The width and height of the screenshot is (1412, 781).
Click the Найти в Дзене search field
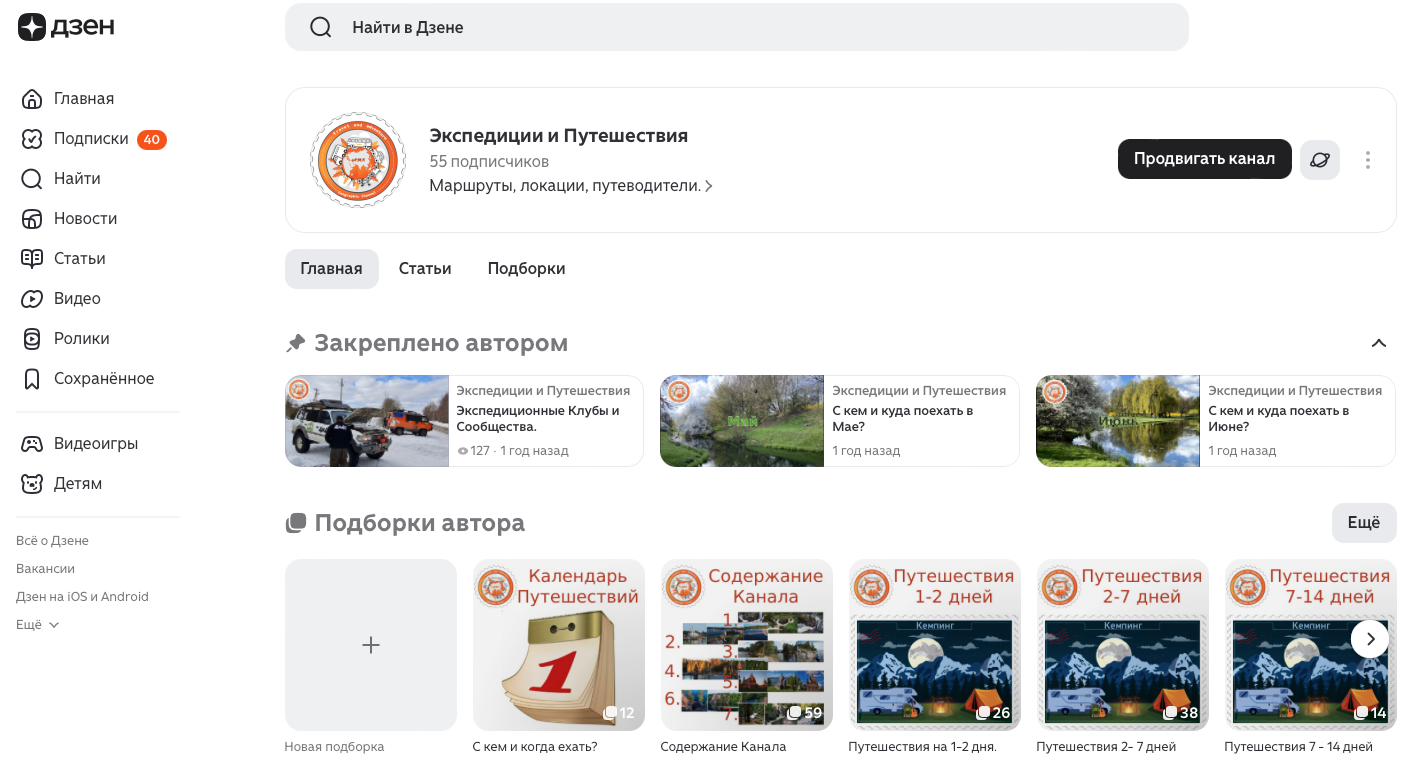tap(737, 27)
